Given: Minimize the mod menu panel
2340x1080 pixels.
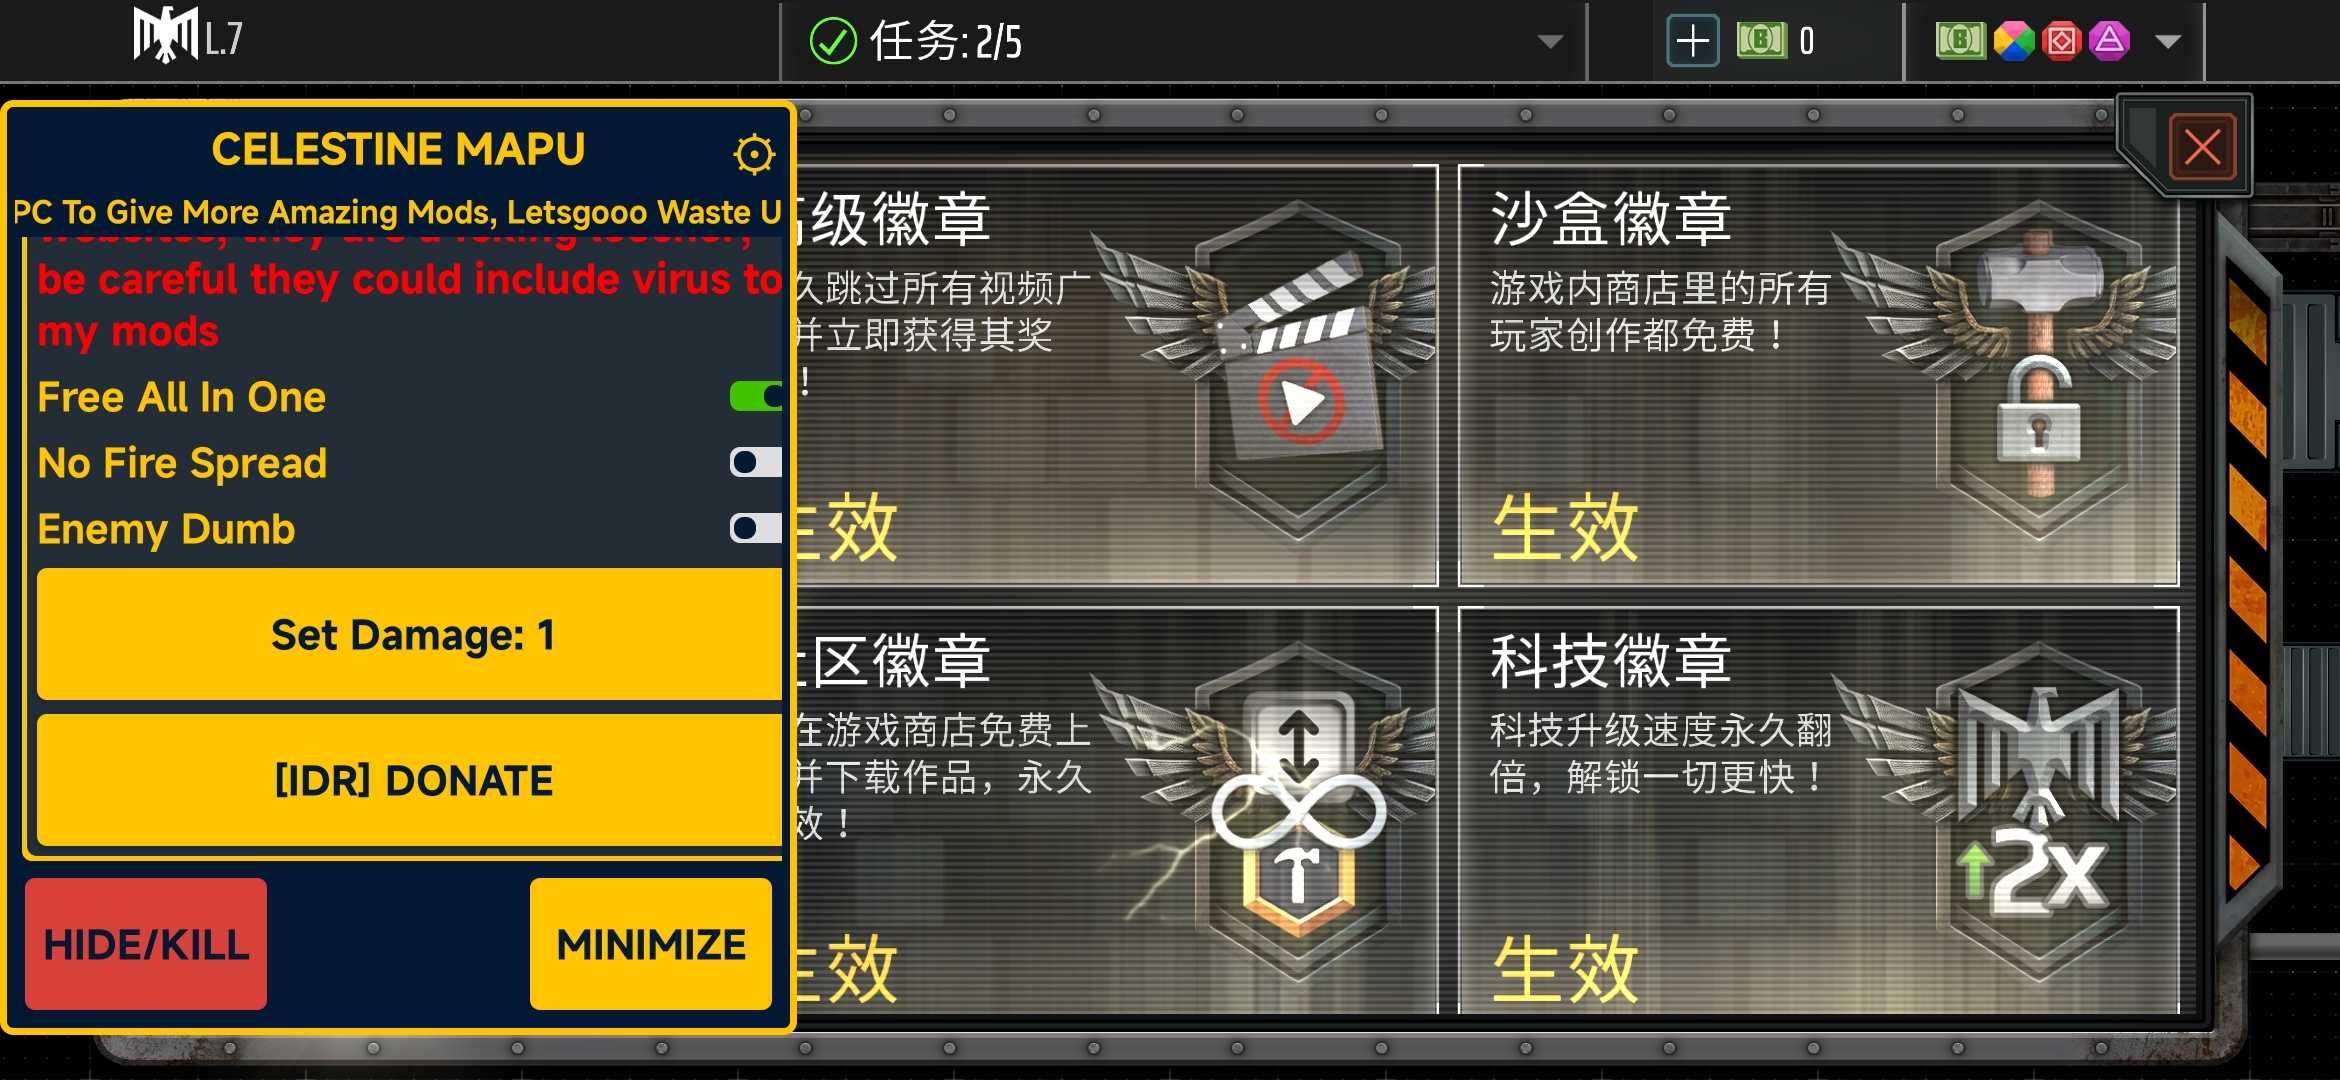Looking at the screenshot, I should tap(651, 944).
